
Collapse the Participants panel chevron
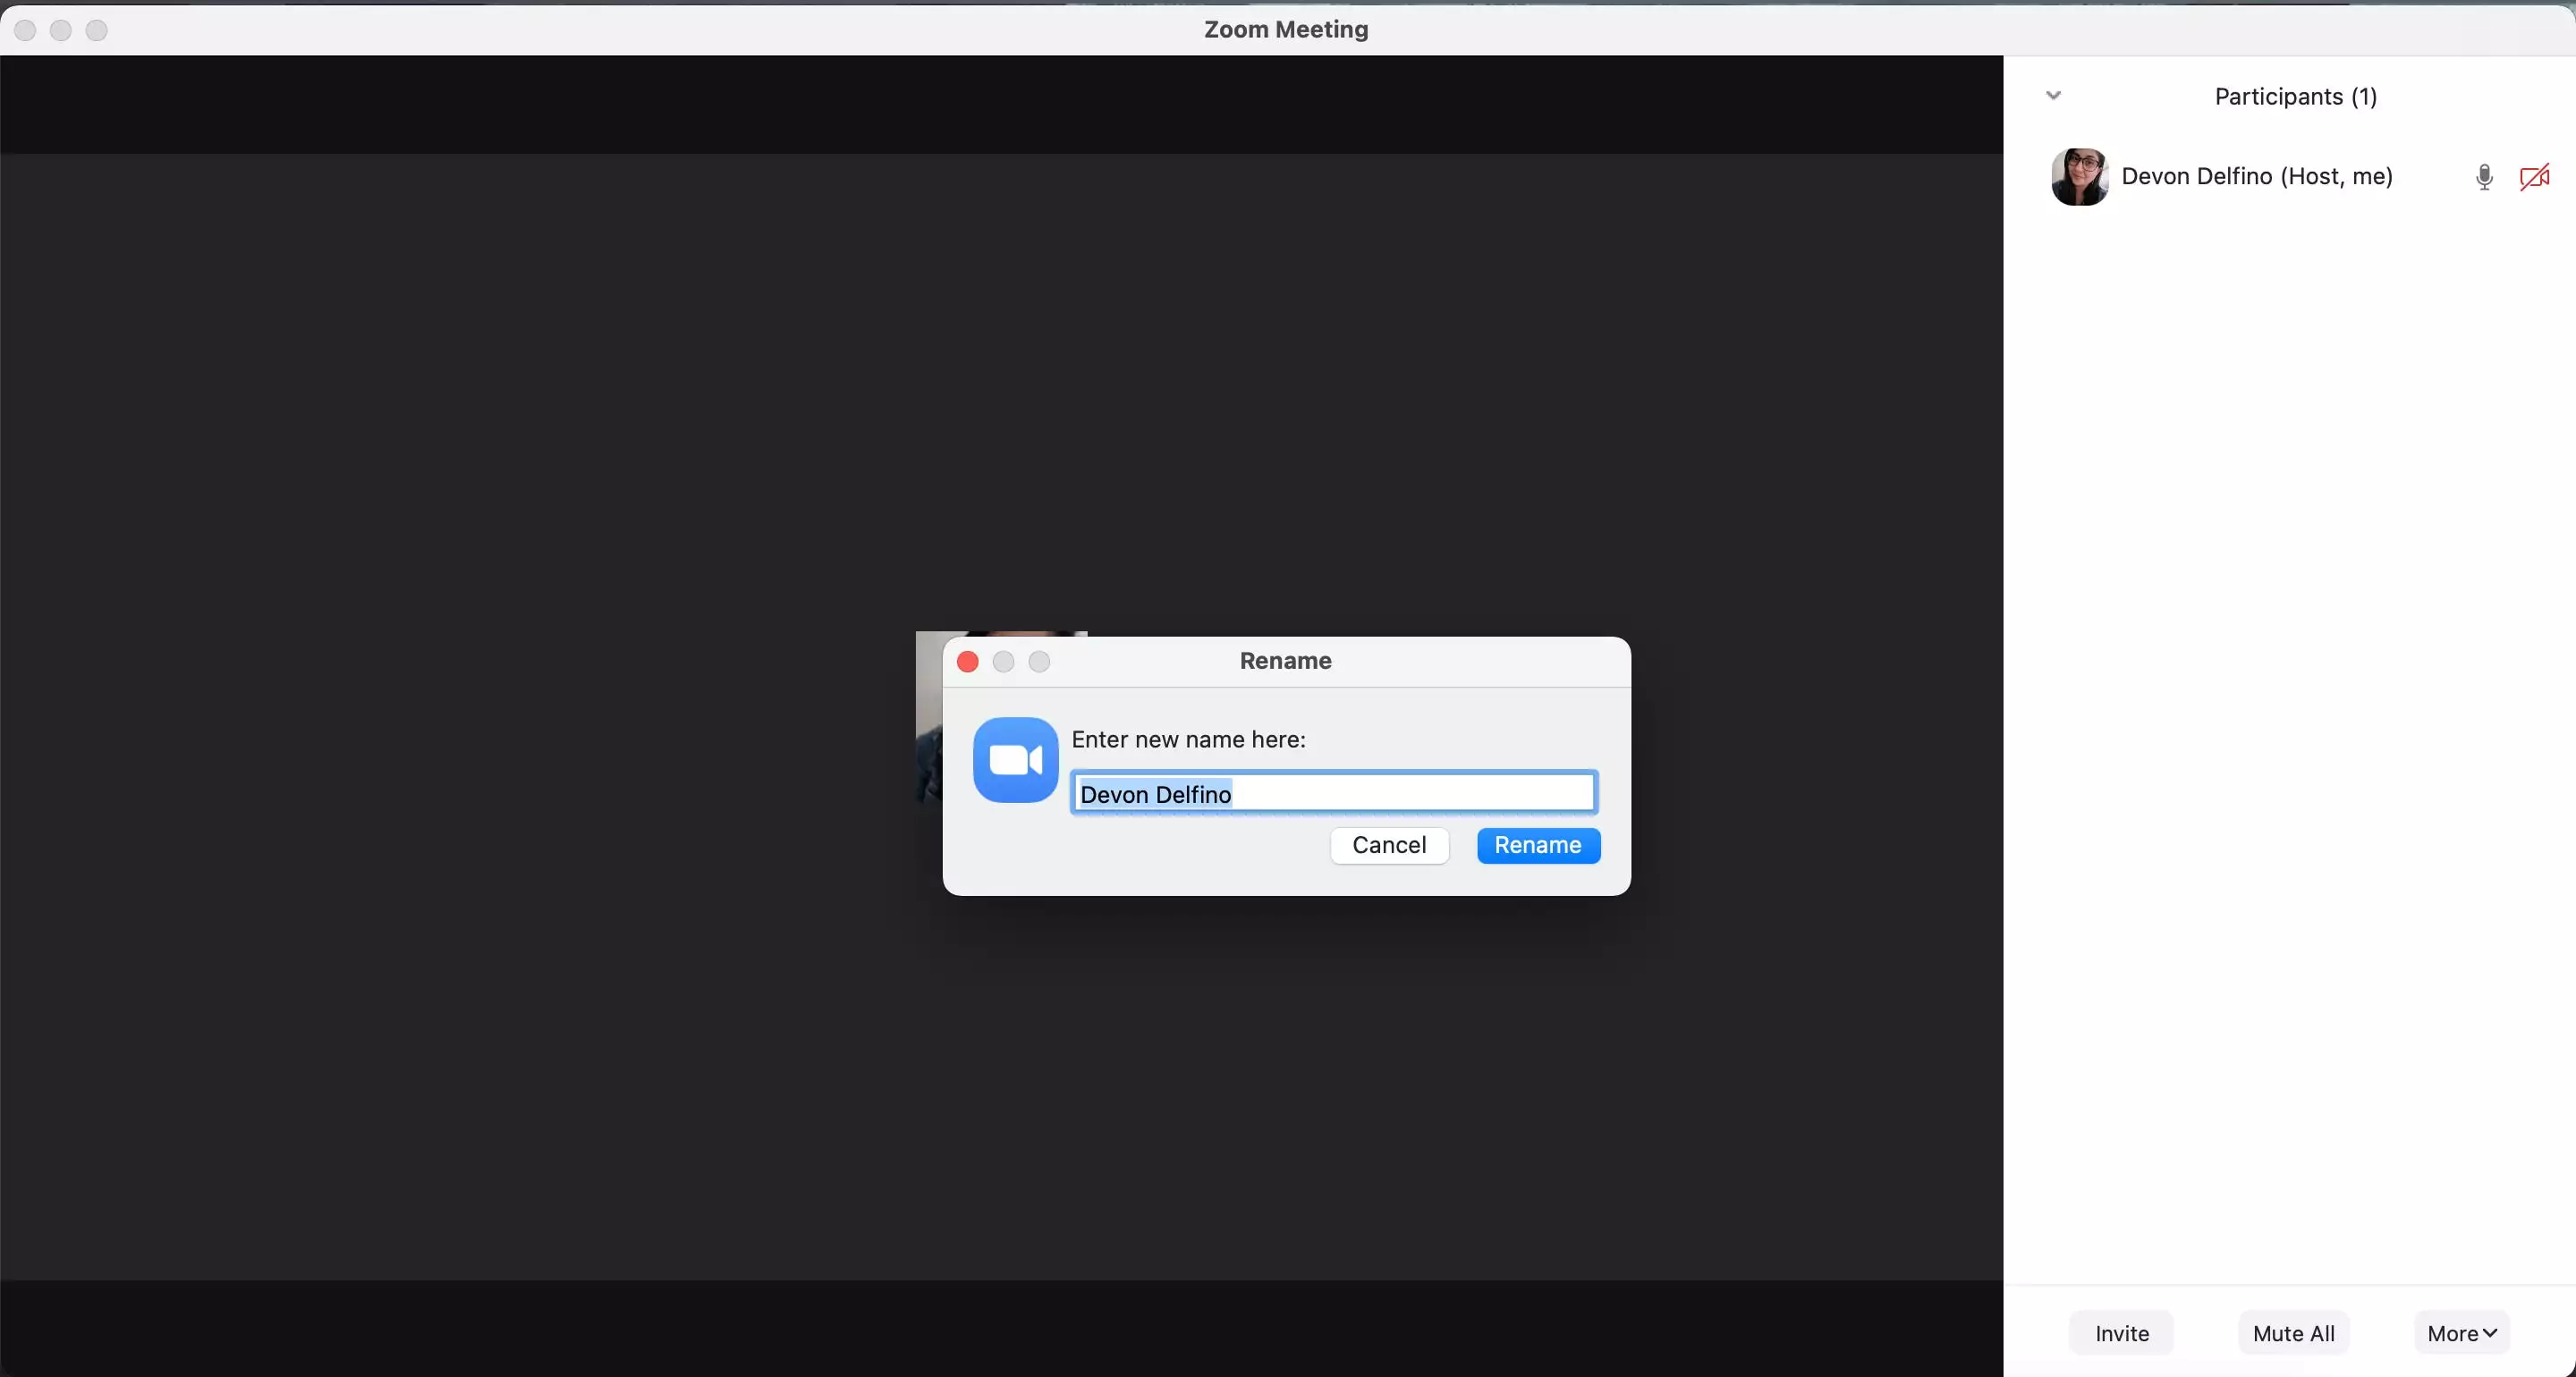(x=2053, y=96)
